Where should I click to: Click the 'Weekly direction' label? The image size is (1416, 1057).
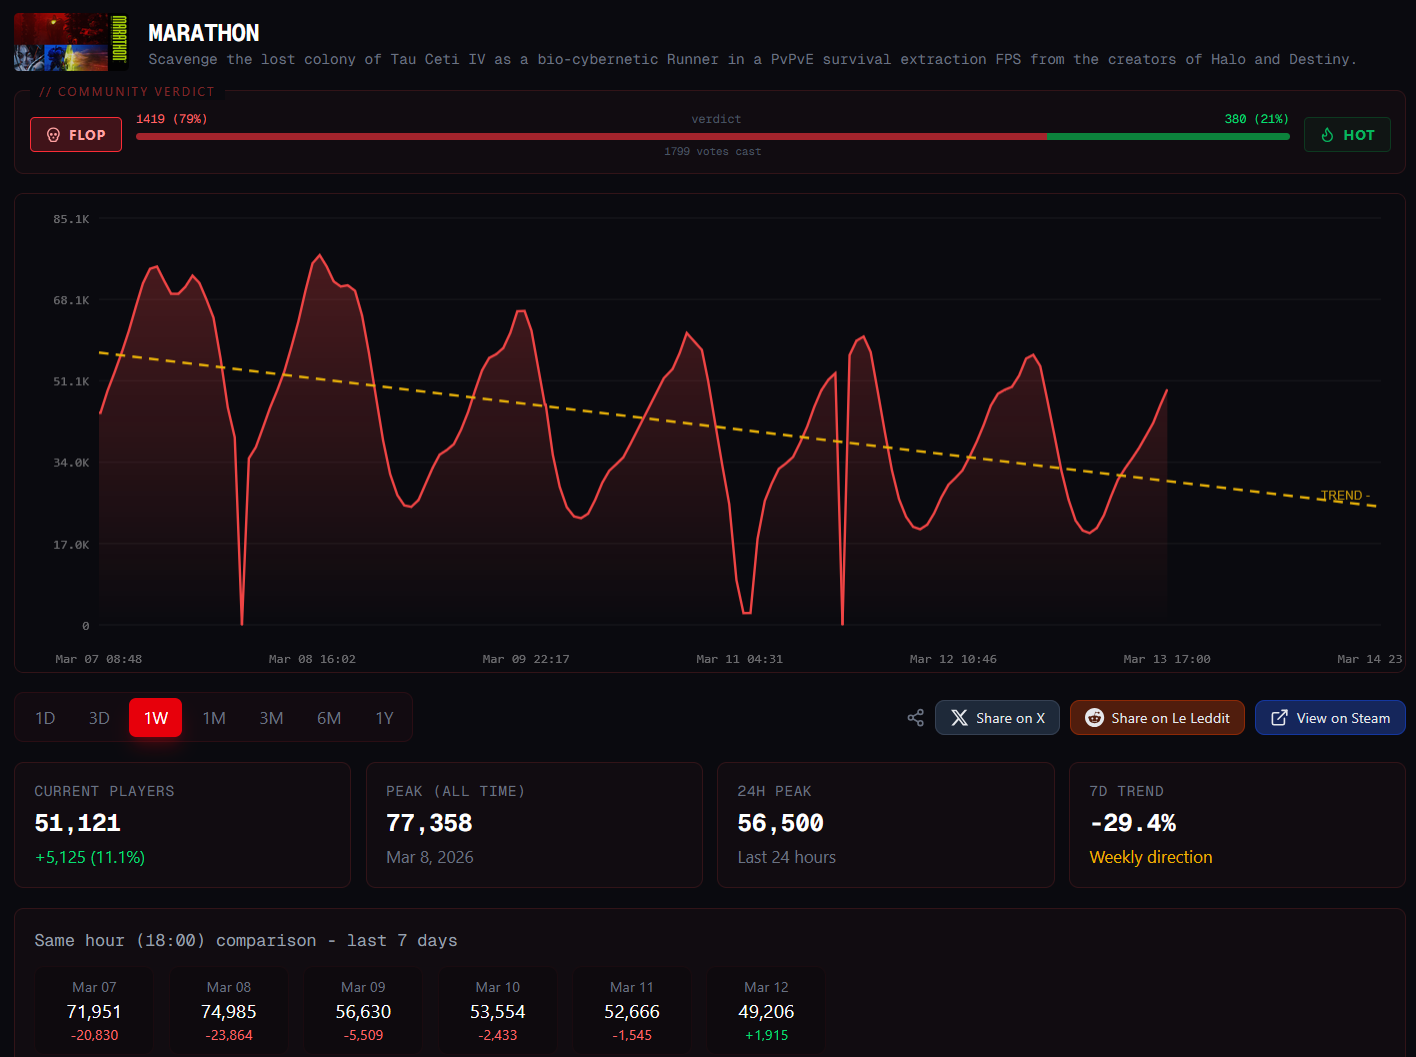pyautogui.click(x=1151, y=857)
